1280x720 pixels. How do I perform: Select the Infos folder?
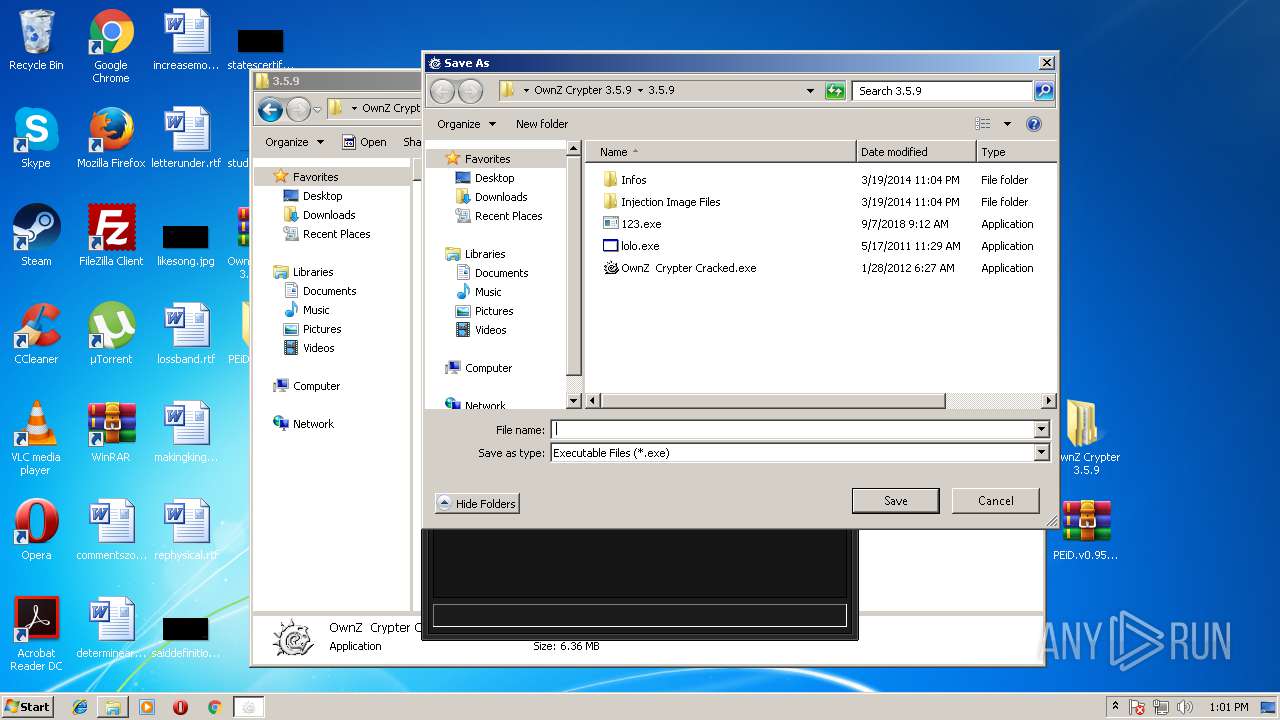[x=634, y=180]
